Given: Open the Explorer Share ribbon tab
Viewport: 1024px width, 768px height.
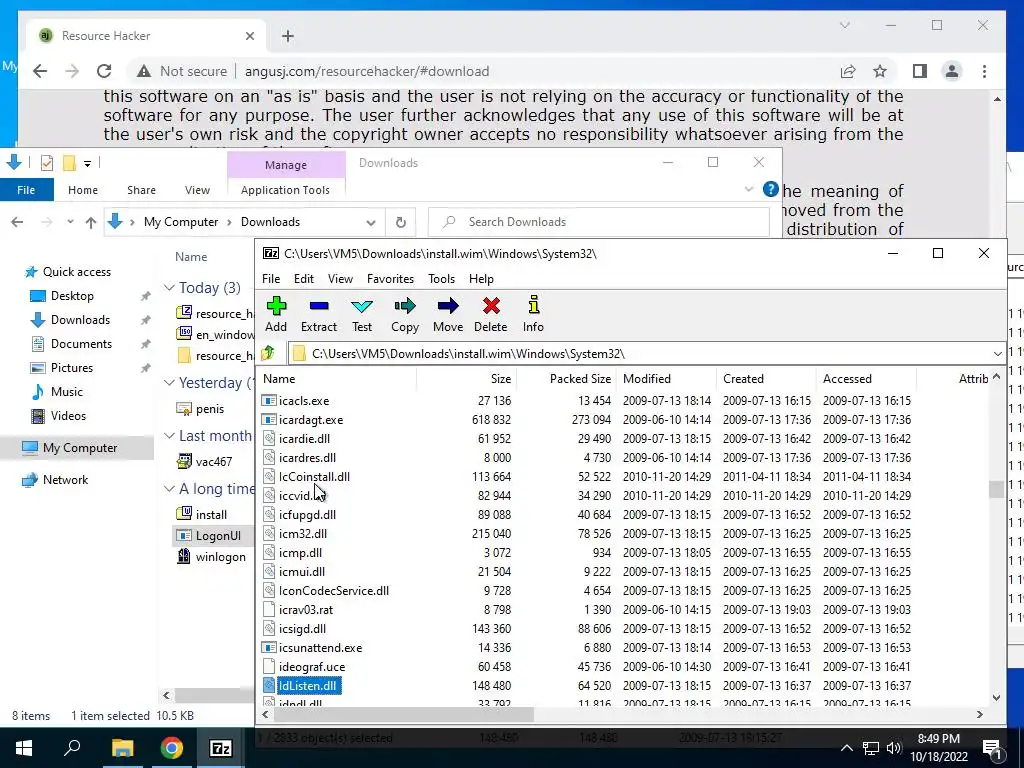Looking at the screenshot, I should click(x=142, y=190).
